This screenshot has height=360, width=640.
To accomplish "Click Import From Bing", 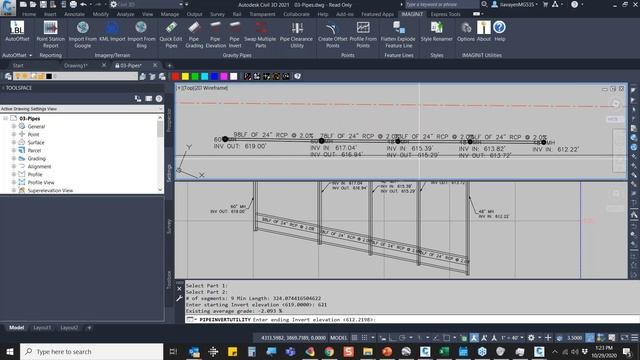I will pos(141,35).
